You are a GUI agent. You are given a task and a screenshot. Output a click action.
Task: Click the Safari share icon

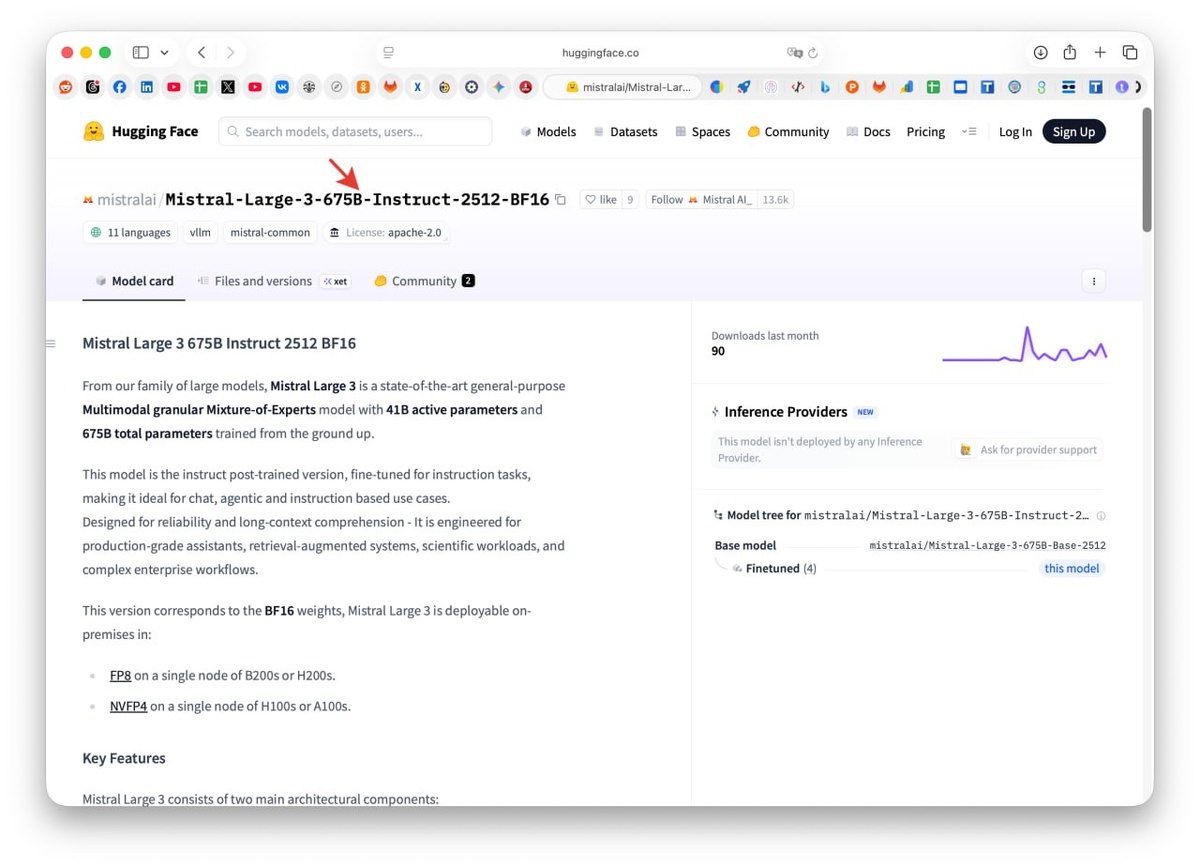pyautogui.click(x=1070, y=52)
